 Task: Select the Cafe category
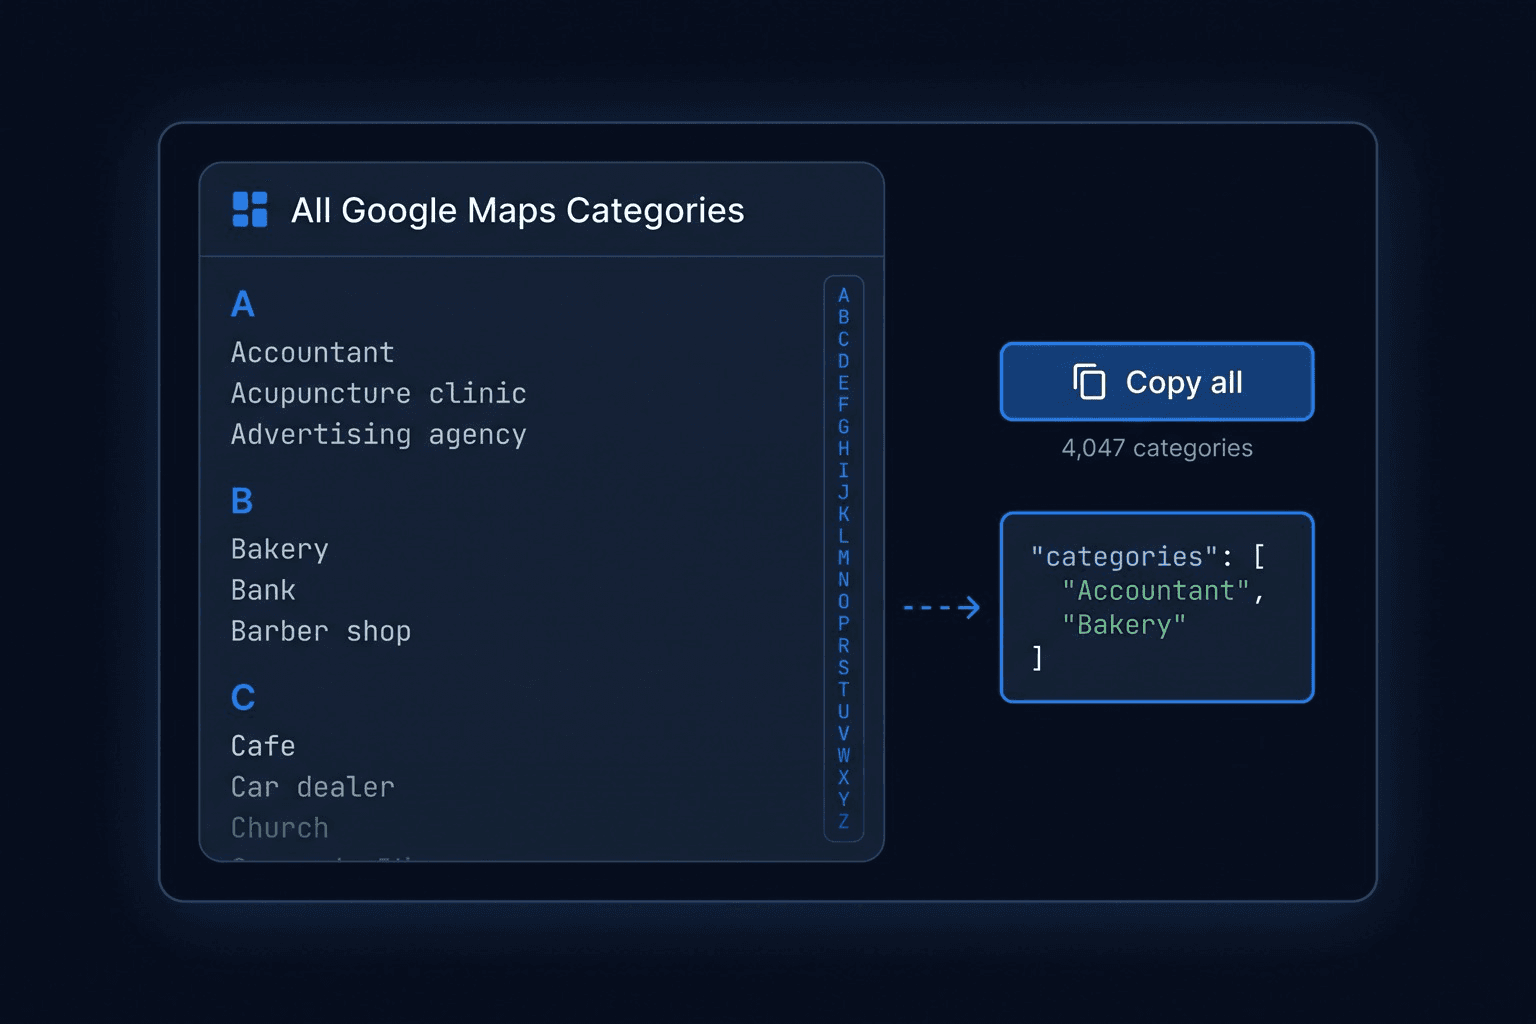click(x=263, y=746)
